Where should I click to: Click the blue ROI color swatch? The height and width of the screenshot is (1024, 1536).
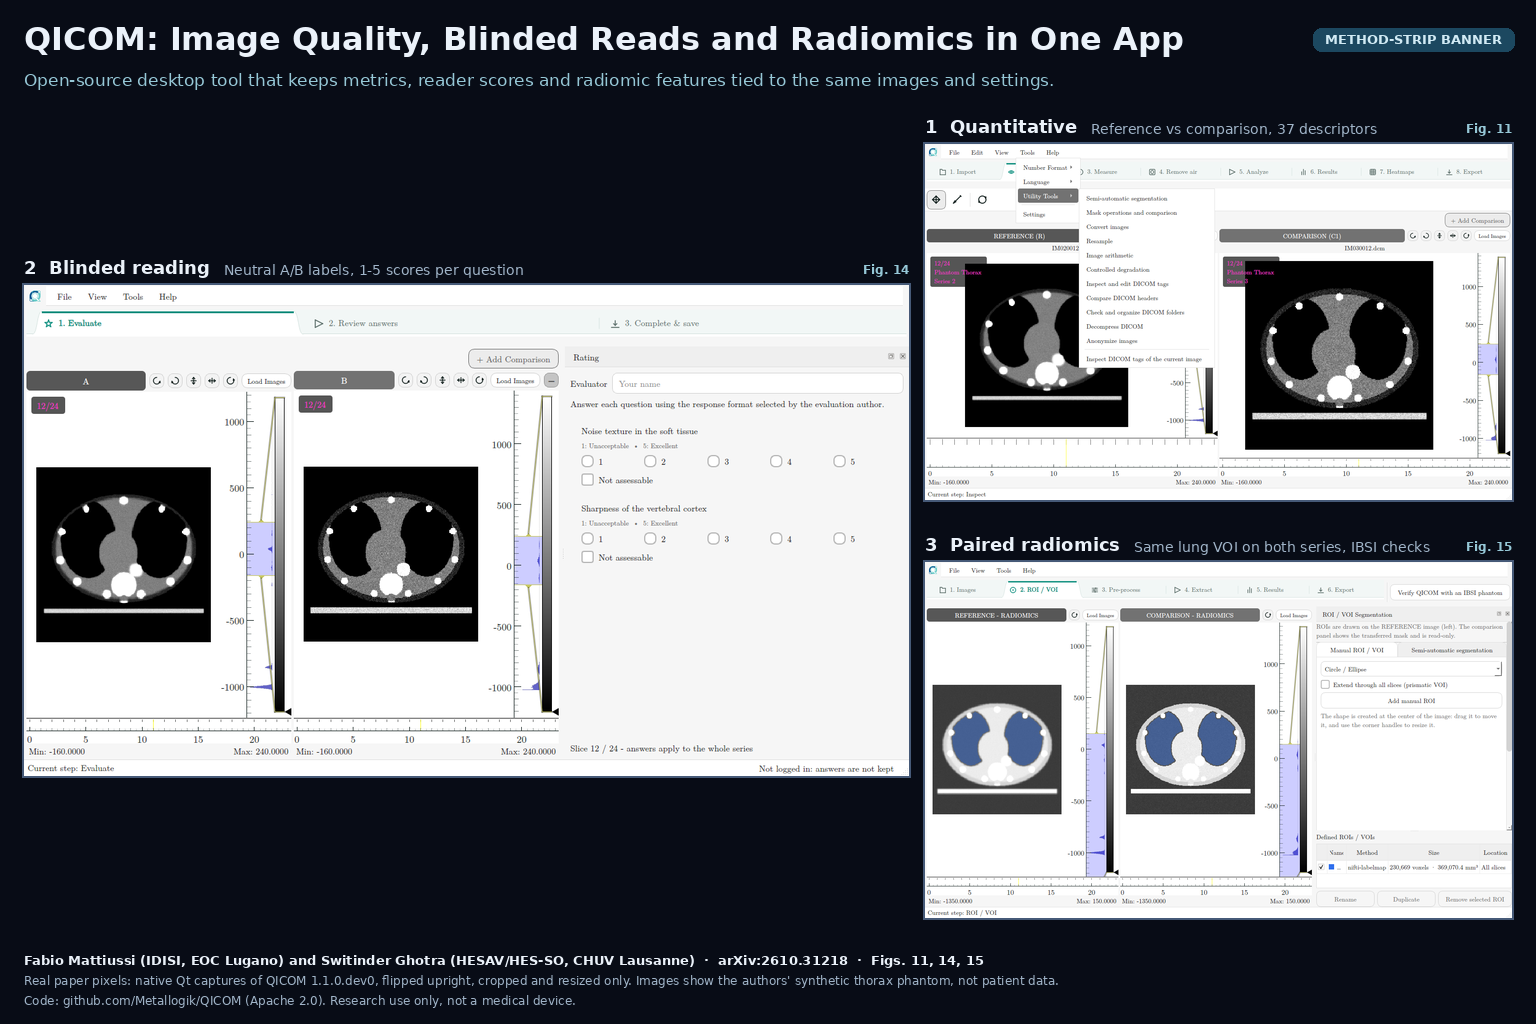[x=1331, y=867]
